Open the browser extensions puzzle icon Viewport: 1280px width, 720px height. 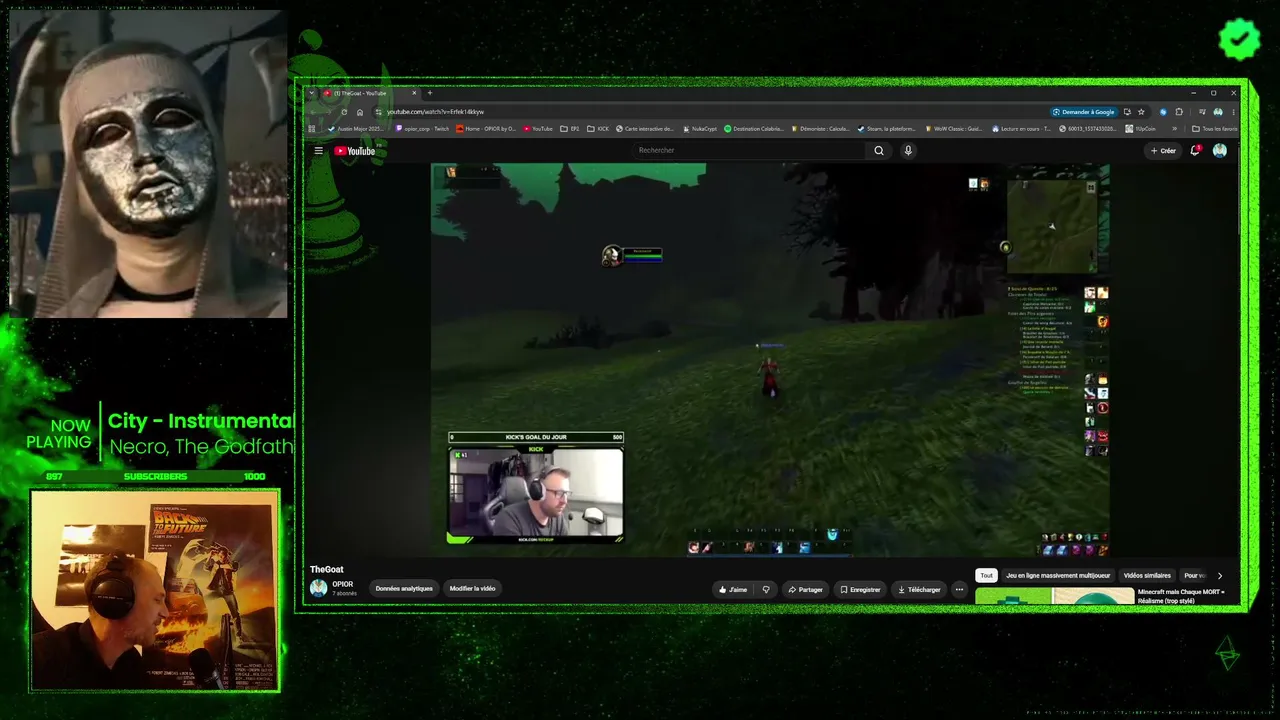(1179, 112)
